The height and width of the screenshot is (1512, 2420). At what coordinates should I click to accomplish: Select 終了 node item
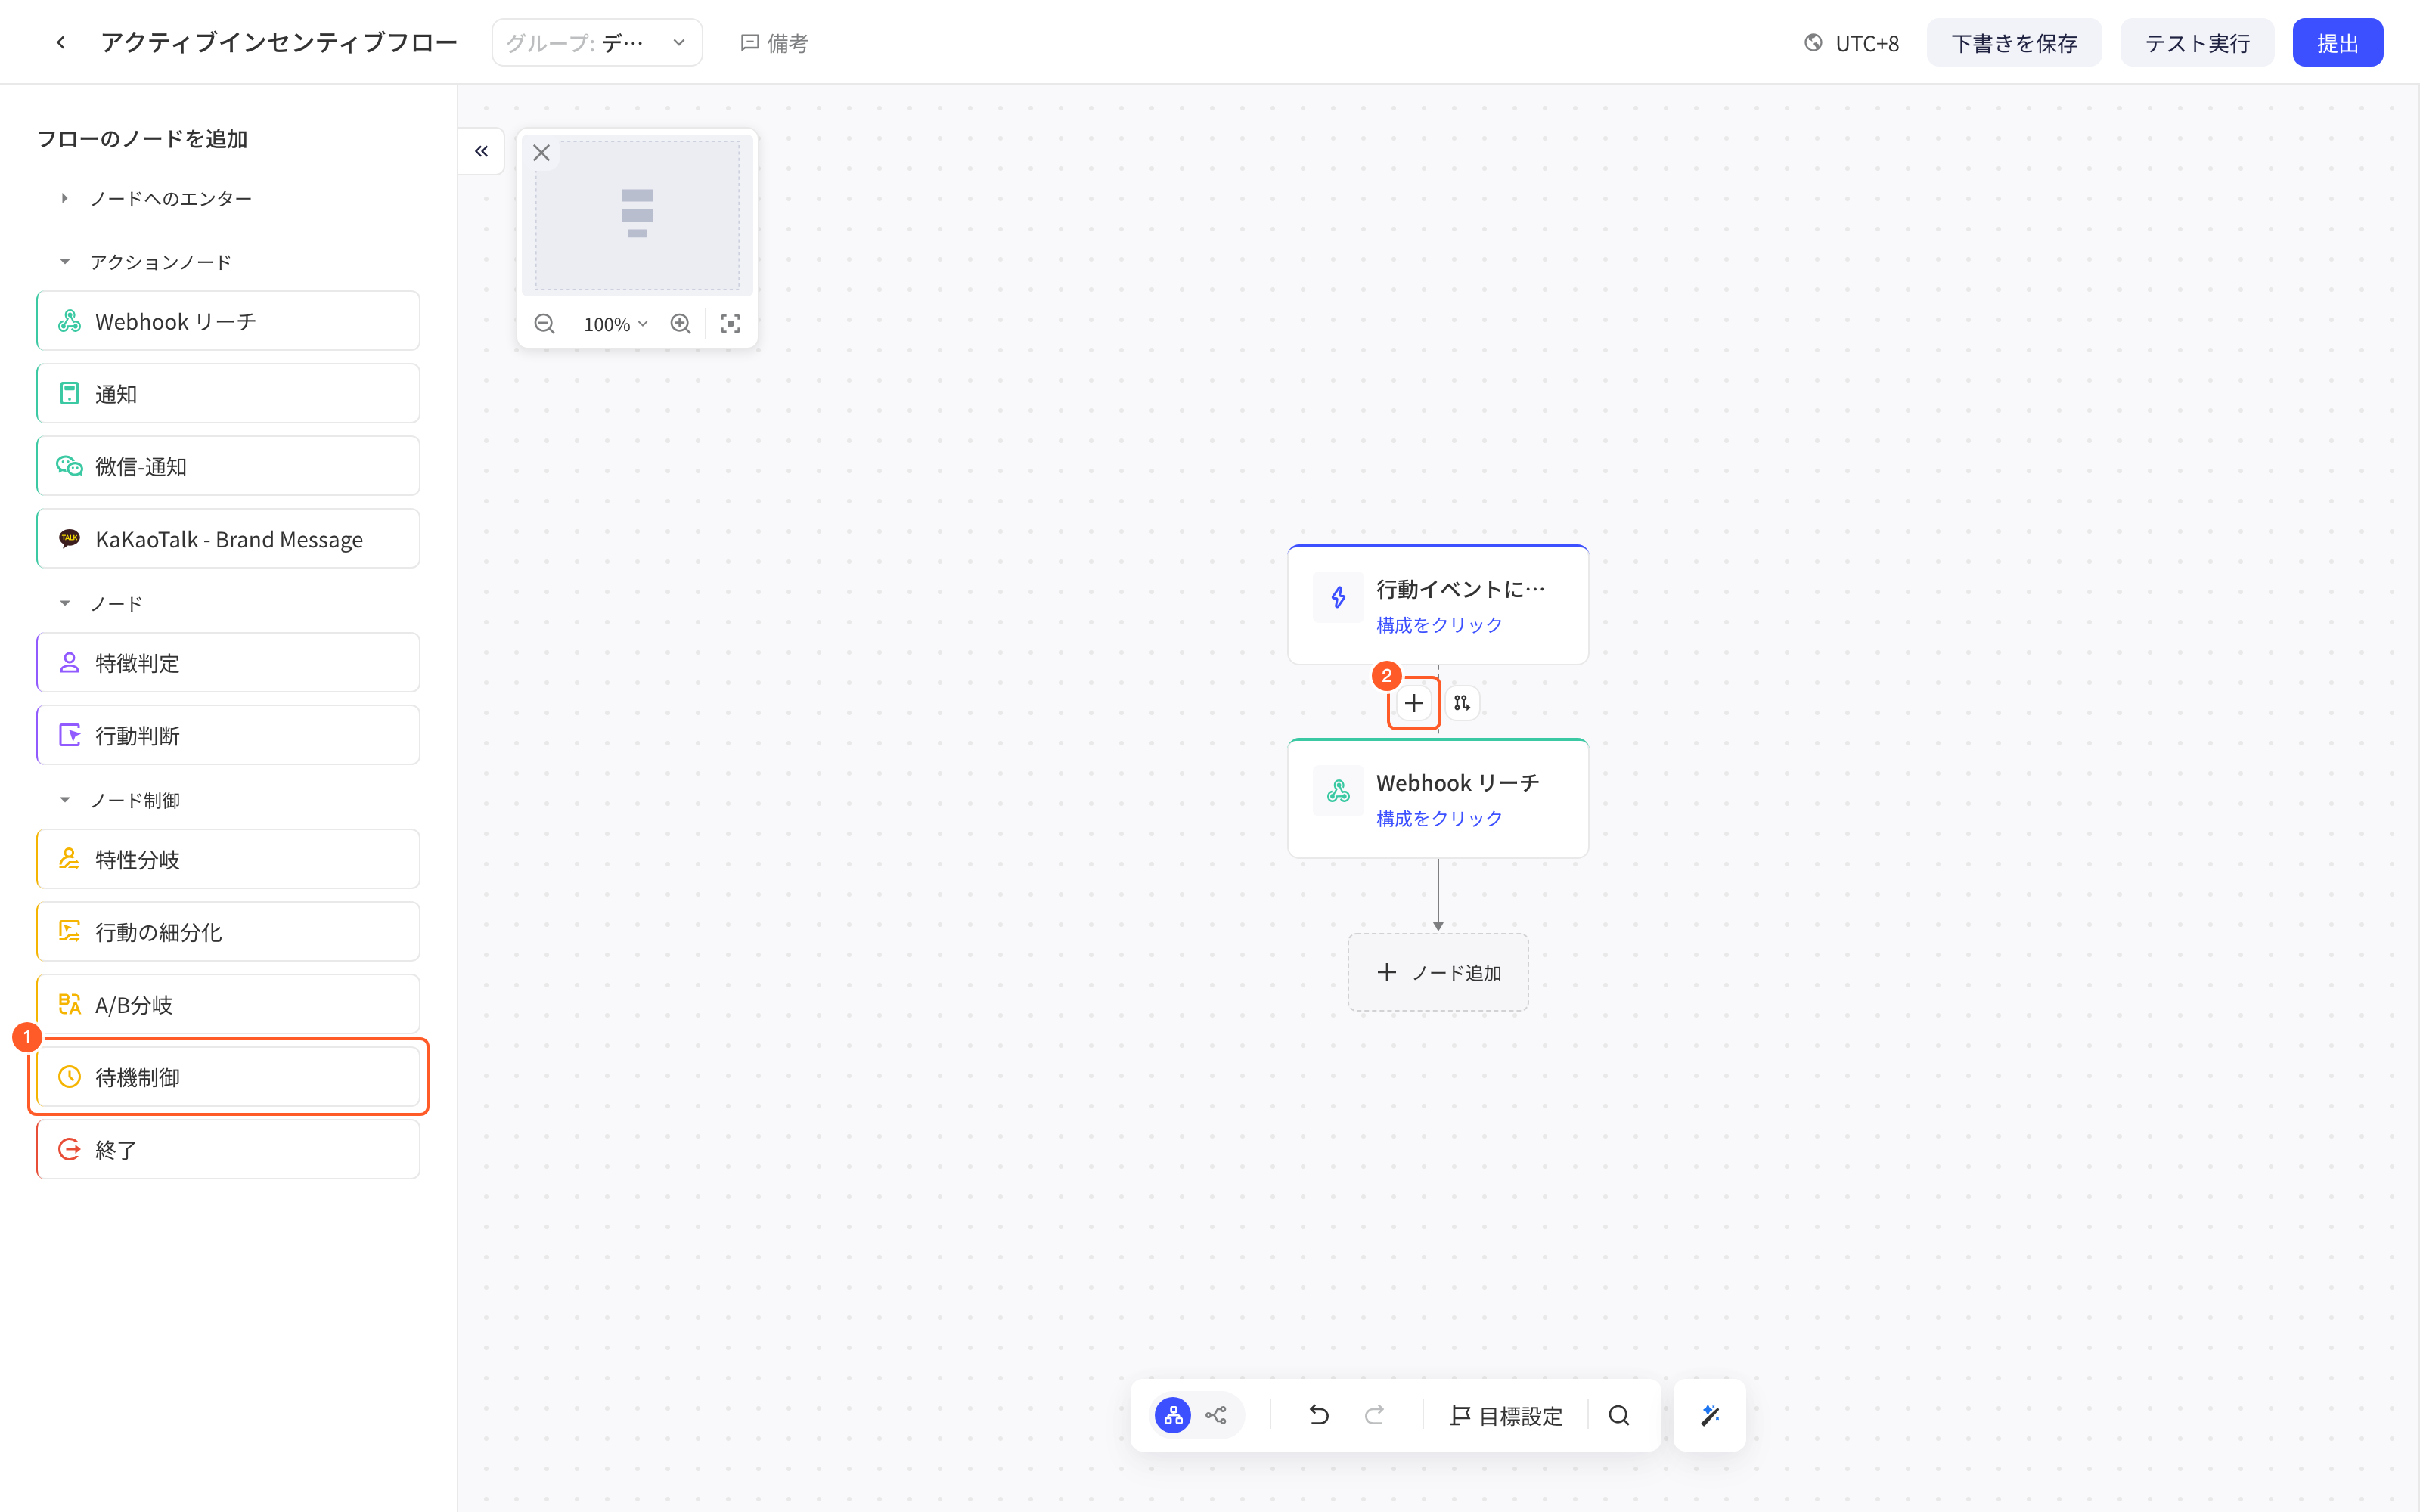tap(228, 1149)
